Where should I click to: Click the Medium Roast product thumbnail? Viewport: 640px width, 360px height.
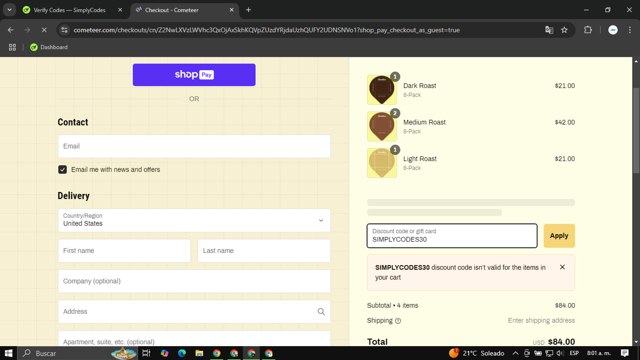[382, 126]
